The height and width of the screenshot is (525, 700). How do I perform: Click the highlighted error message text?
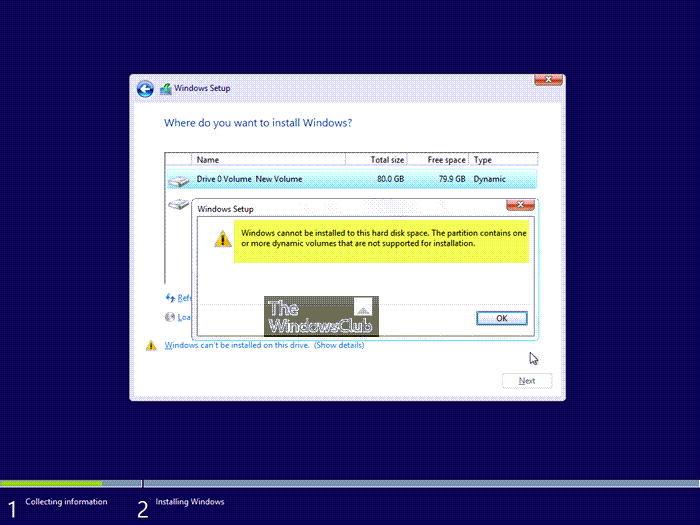pyautogui.click(x=383, y=238)
